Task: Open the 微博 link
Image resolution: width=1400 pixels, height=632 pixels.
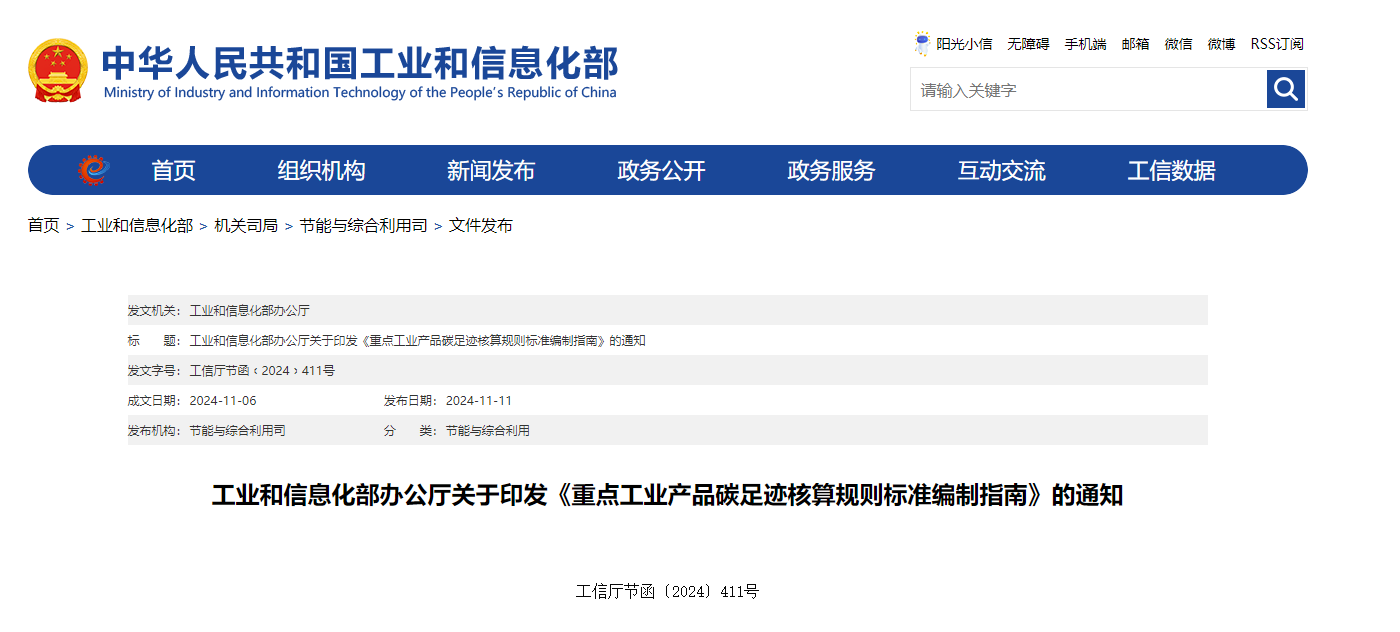Action: (1221, 44)
